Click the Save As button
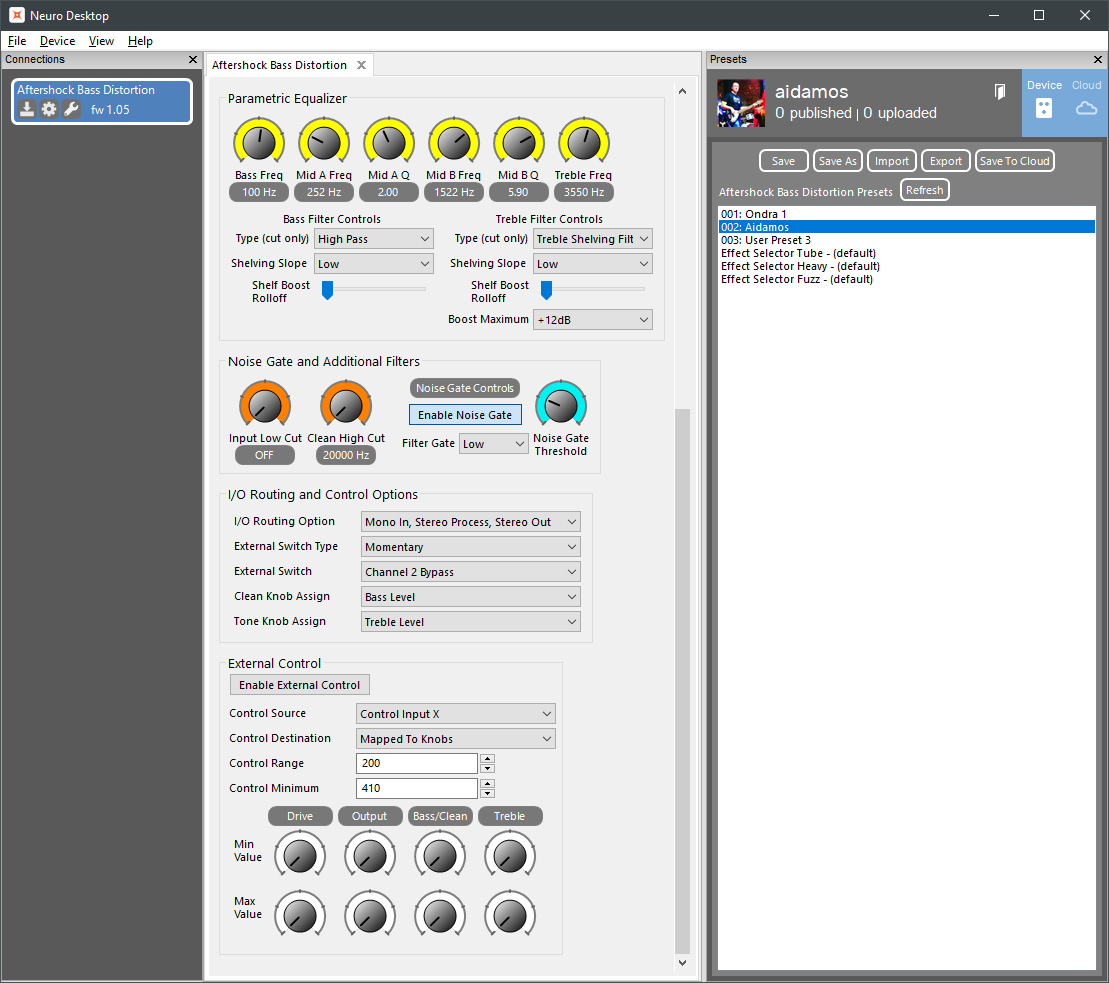This screenshot has height=983, width=1109. [837, 161]
